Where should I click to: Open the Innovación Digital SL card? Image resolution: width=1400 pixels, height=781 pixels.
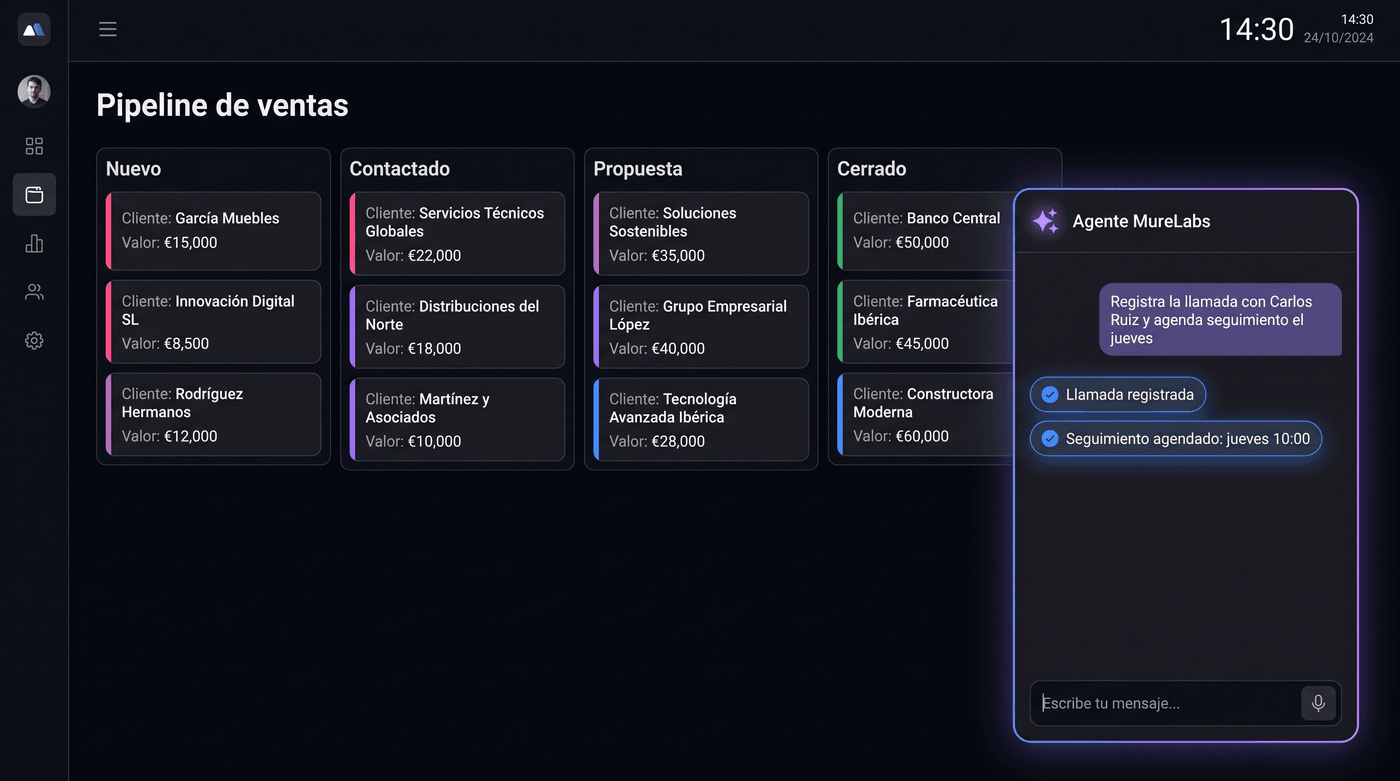[x=213, y=322]
